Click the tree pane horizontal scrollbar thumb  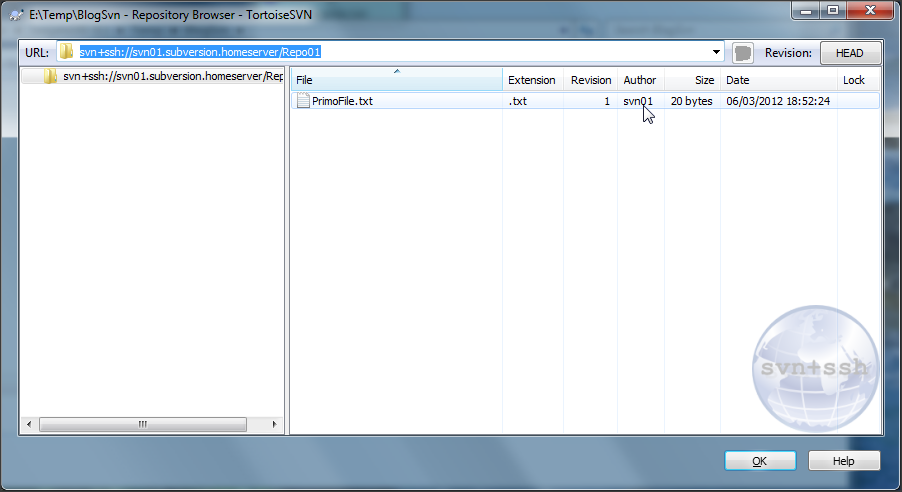point(143,425)
